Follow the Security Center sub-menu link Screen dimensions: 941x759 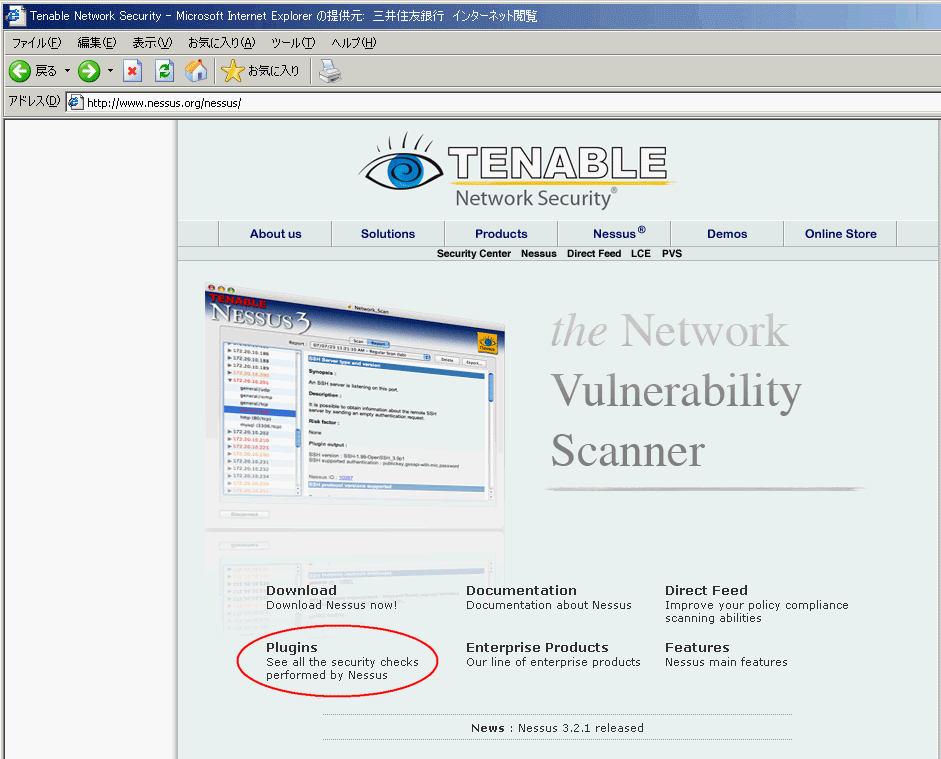[474, 254]
